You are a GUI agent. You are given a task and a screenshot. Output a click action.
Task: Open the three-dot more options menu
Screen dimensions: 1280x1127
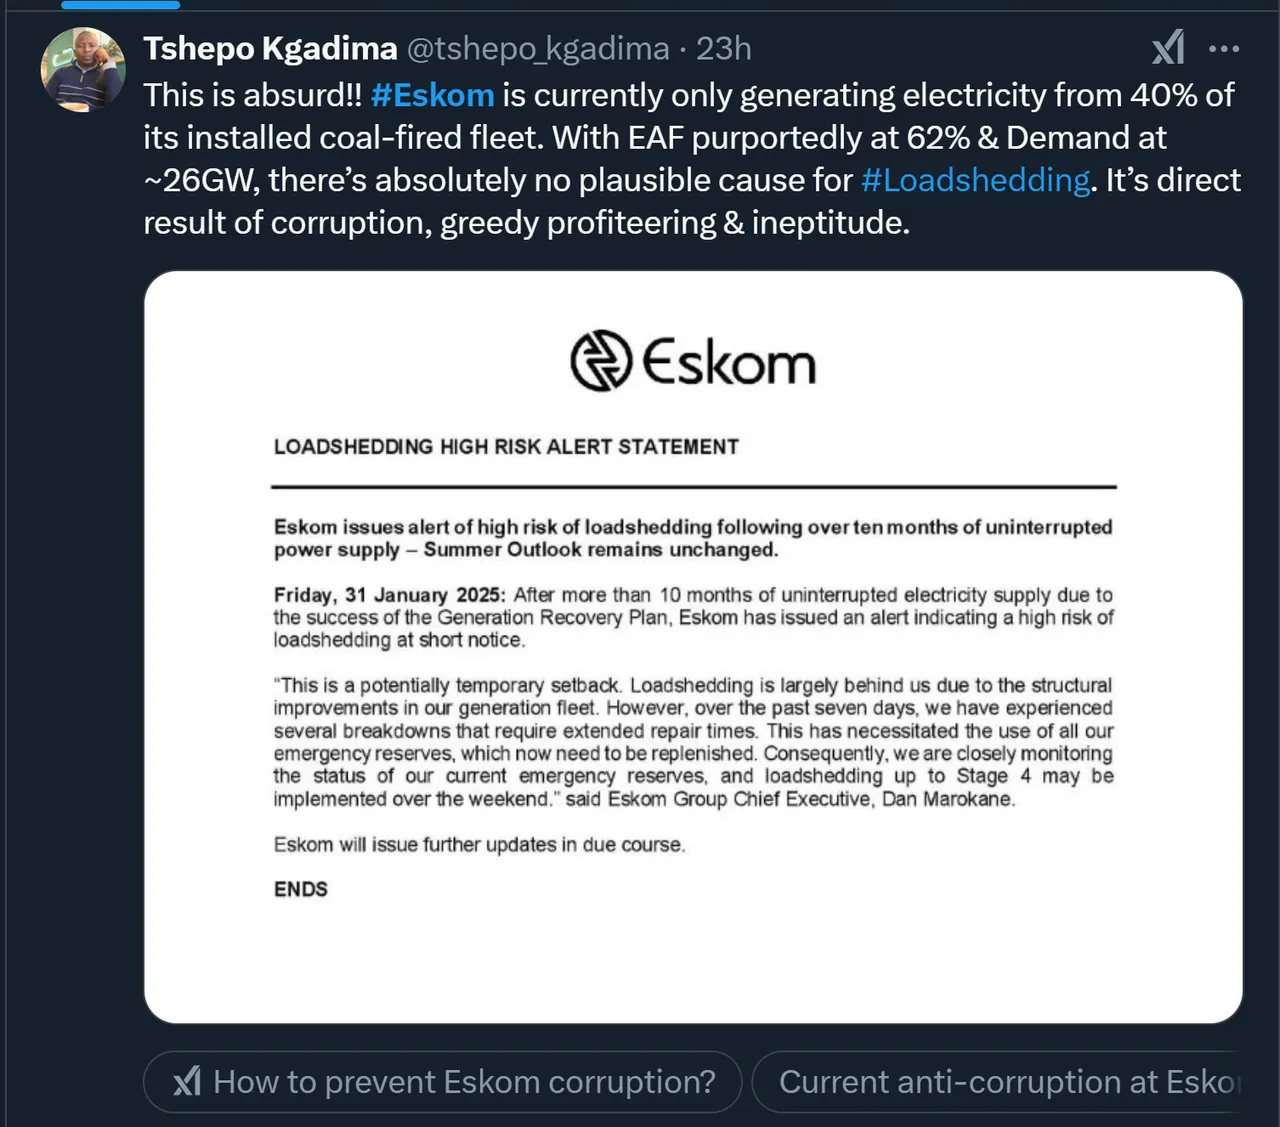tap(1224, 48)
